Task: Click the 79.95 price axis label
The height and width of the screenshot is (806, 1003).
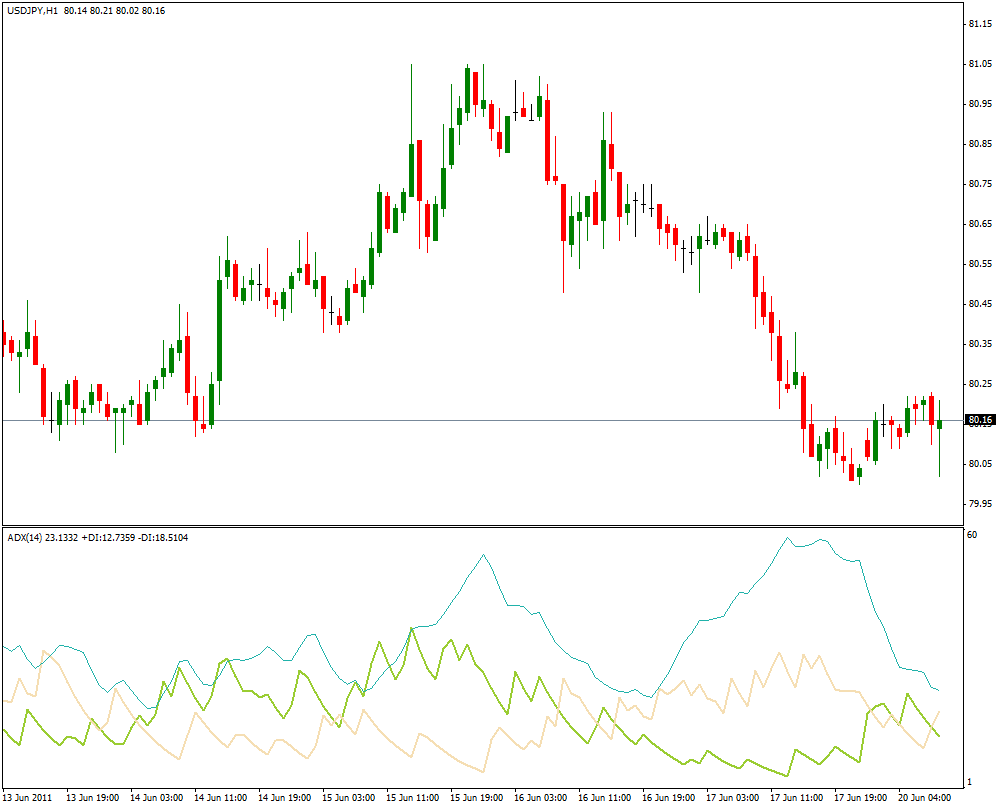Action: pyautogui.click(x=980, y=503)
